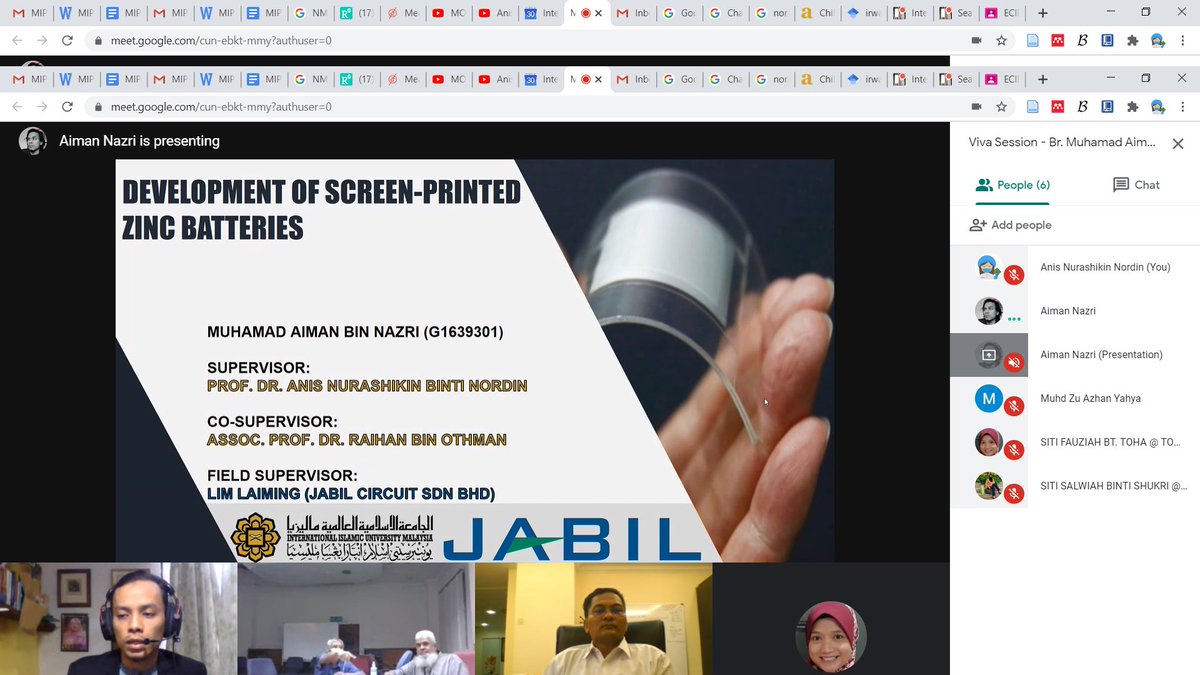1200x675 pixels.
Task: Click blue document extension in topmost toolbar
Action: click(x=1033, y=41)
